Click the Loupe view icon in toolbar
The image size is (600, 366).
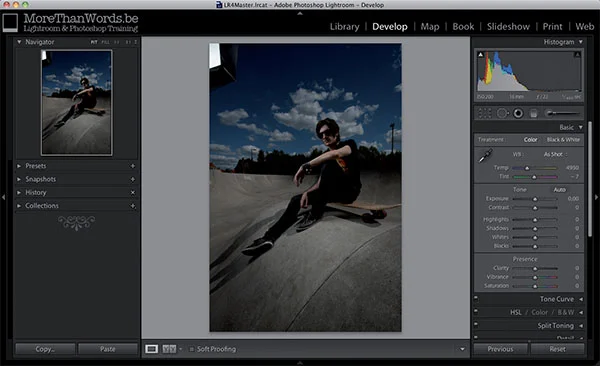pyautogui.click(x=151, y=349)
